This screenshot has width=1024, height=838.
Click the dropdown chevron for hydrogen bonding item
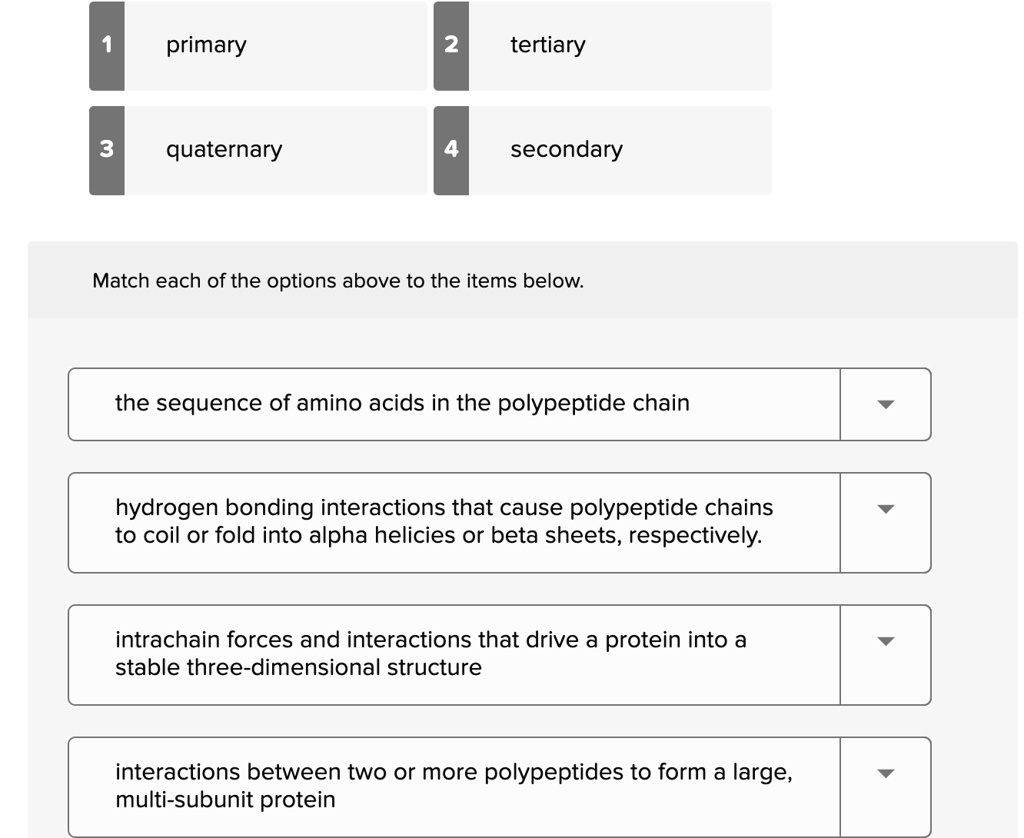point(885,508)
